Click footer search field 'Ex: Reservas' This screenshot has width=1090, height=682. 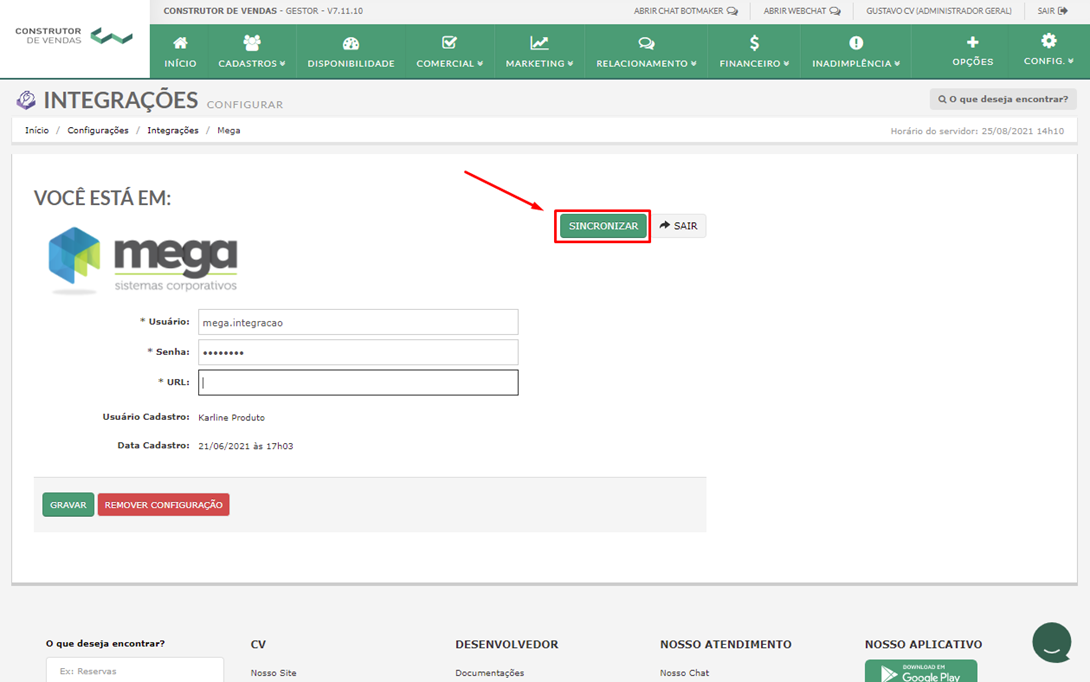click(x=135, y=670)
